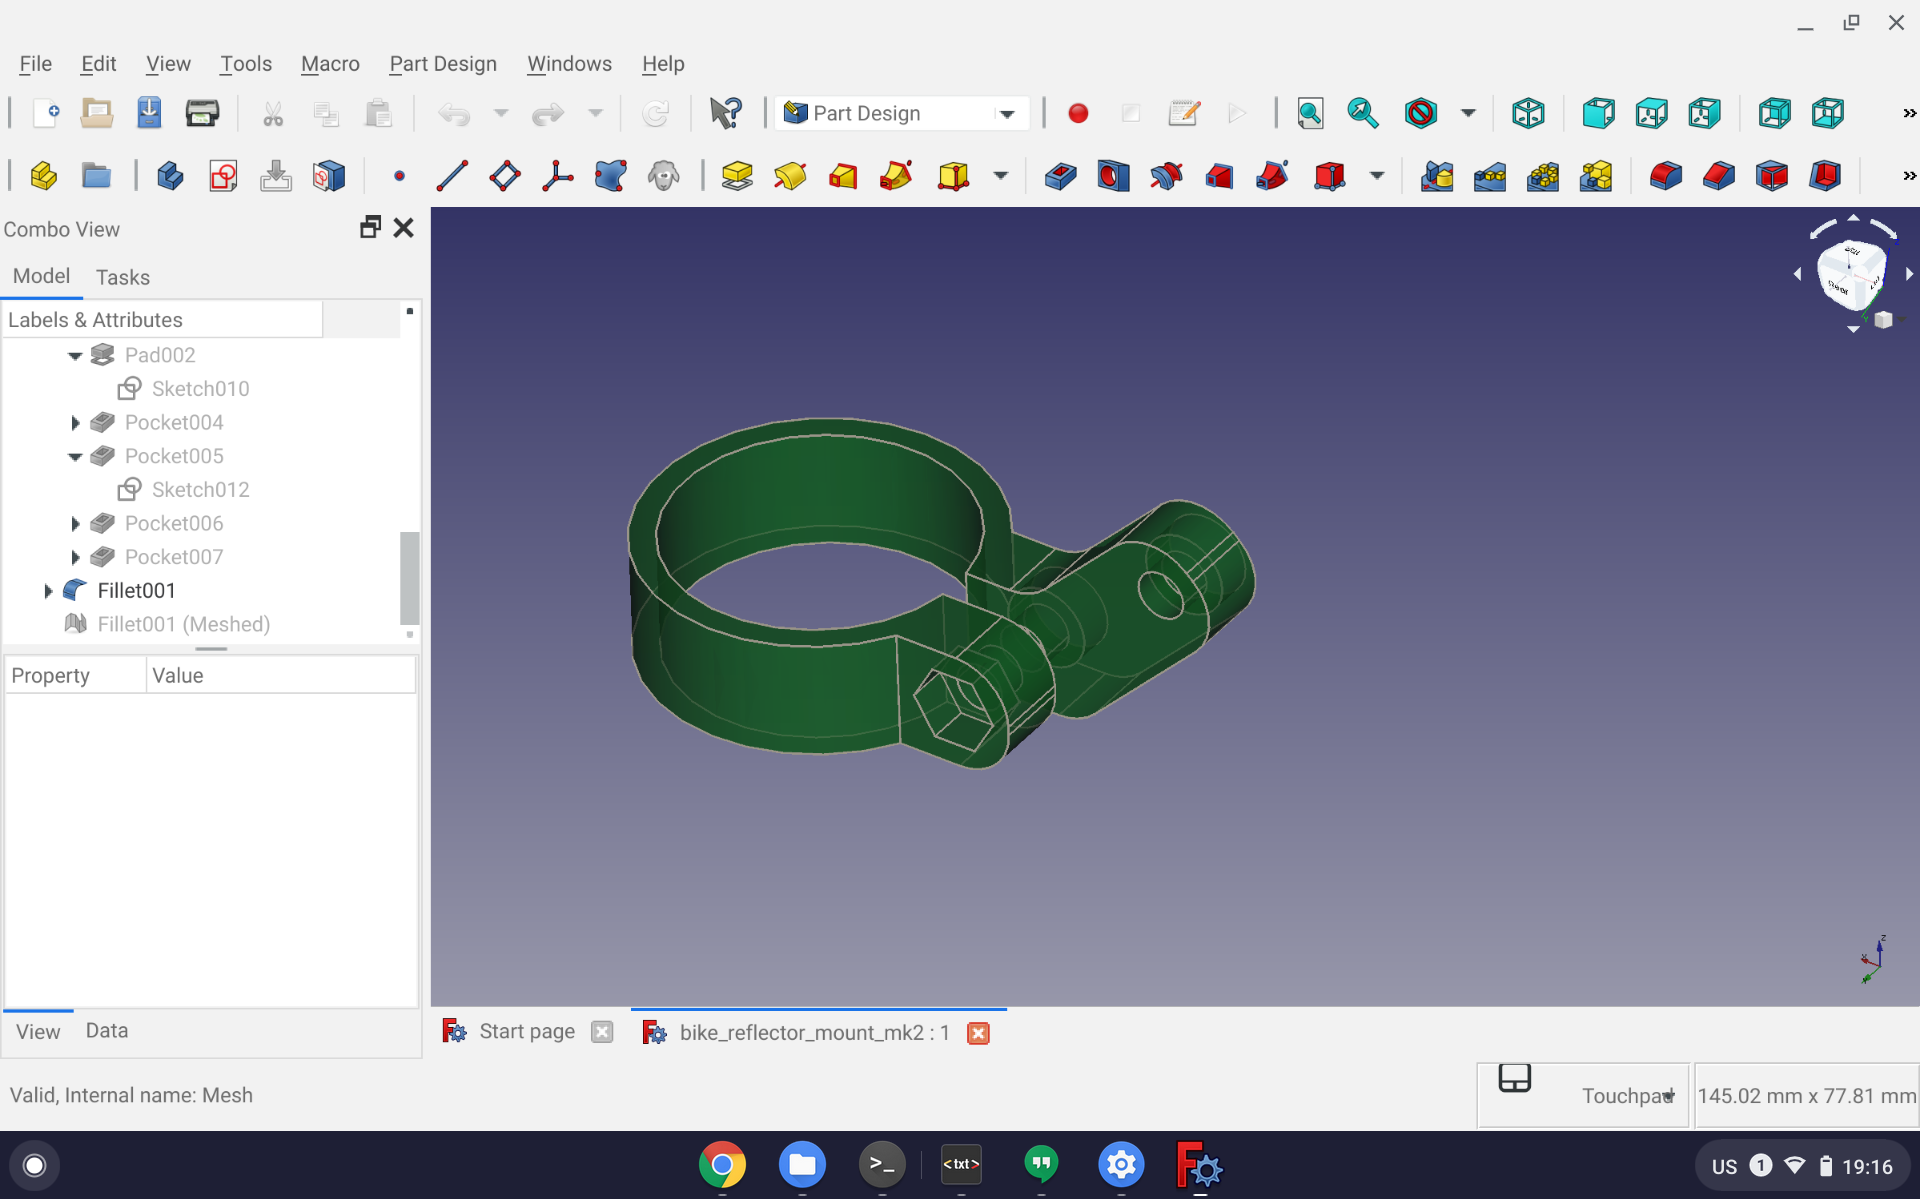Select Fillet001 (Meshed) tree item
Viewport: 1920px width, 1199px height.
184,625
